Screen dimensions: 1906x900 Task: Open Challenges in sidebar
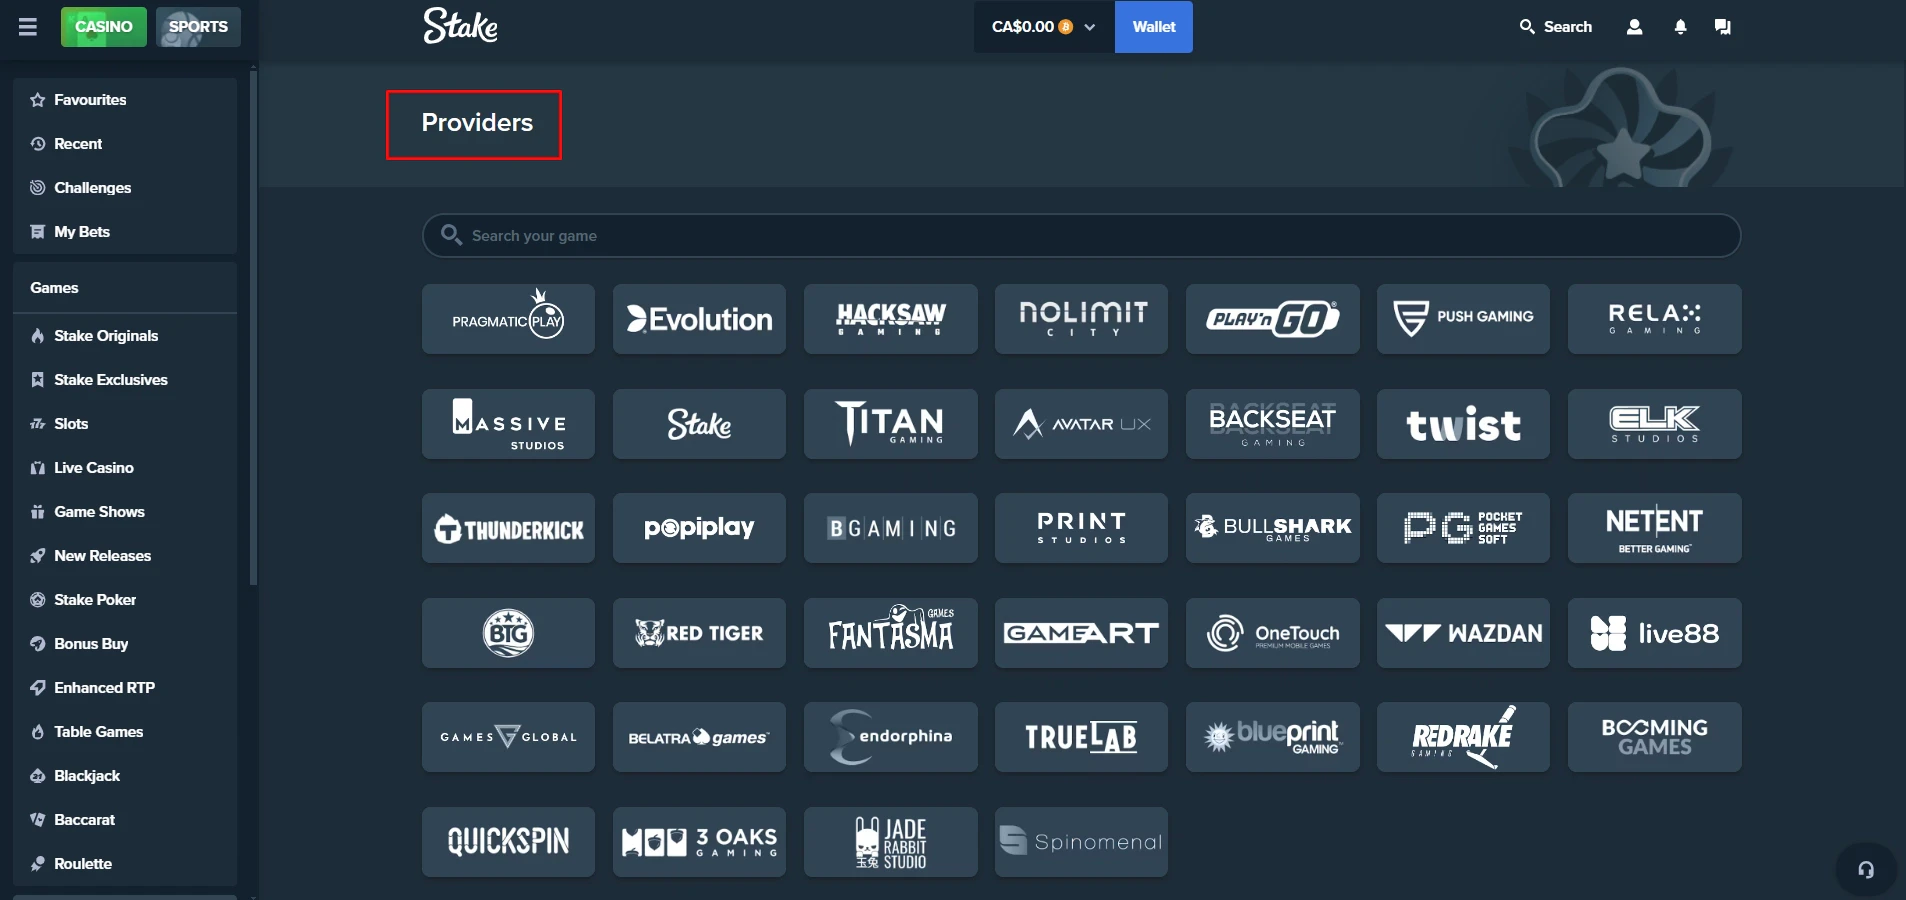pyautogui.click(x=125, y=188)
